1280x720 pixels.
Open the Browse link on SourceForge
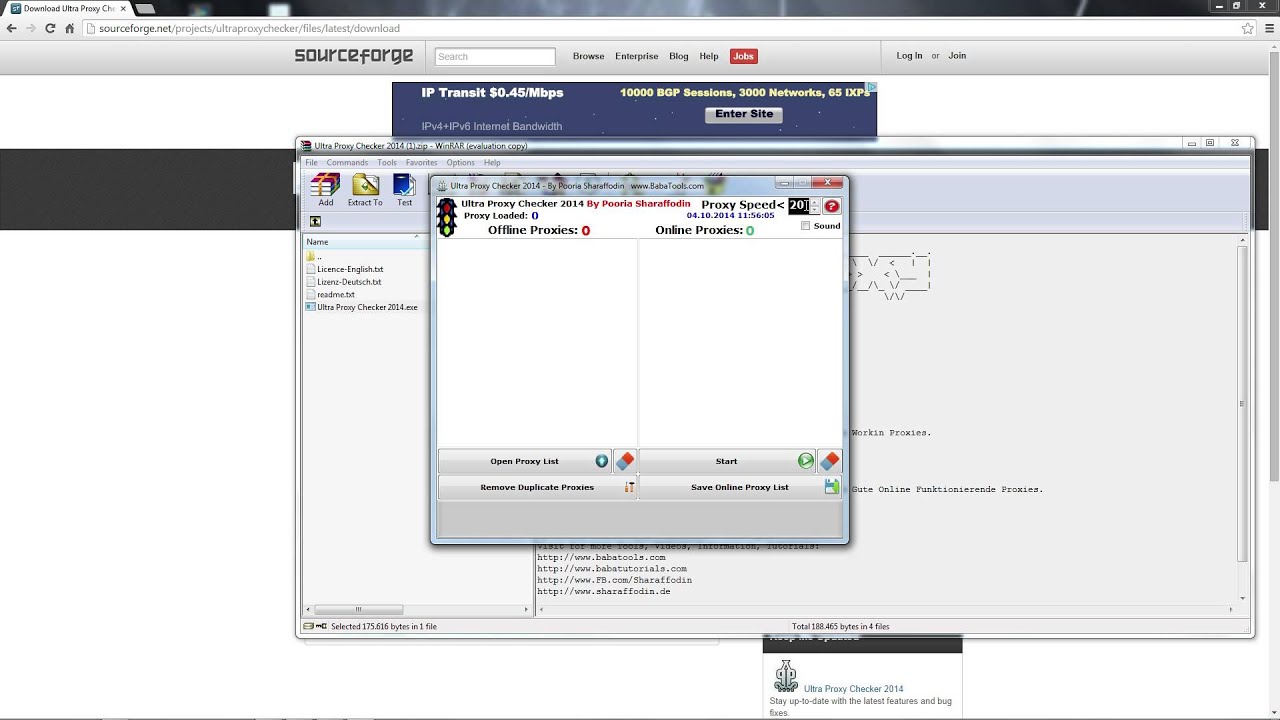[588, 56]
